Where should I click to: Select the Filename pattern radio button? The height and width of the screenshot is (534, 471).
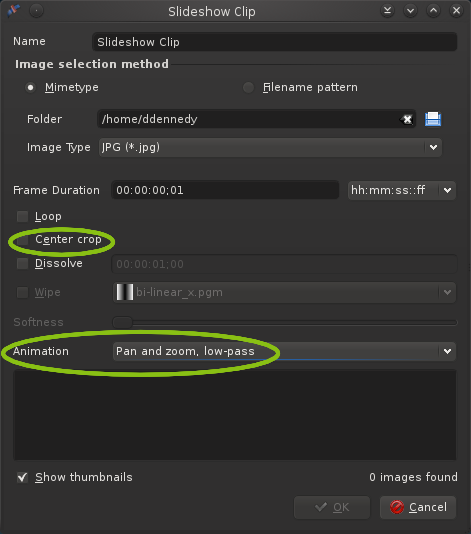pos(248,88)
